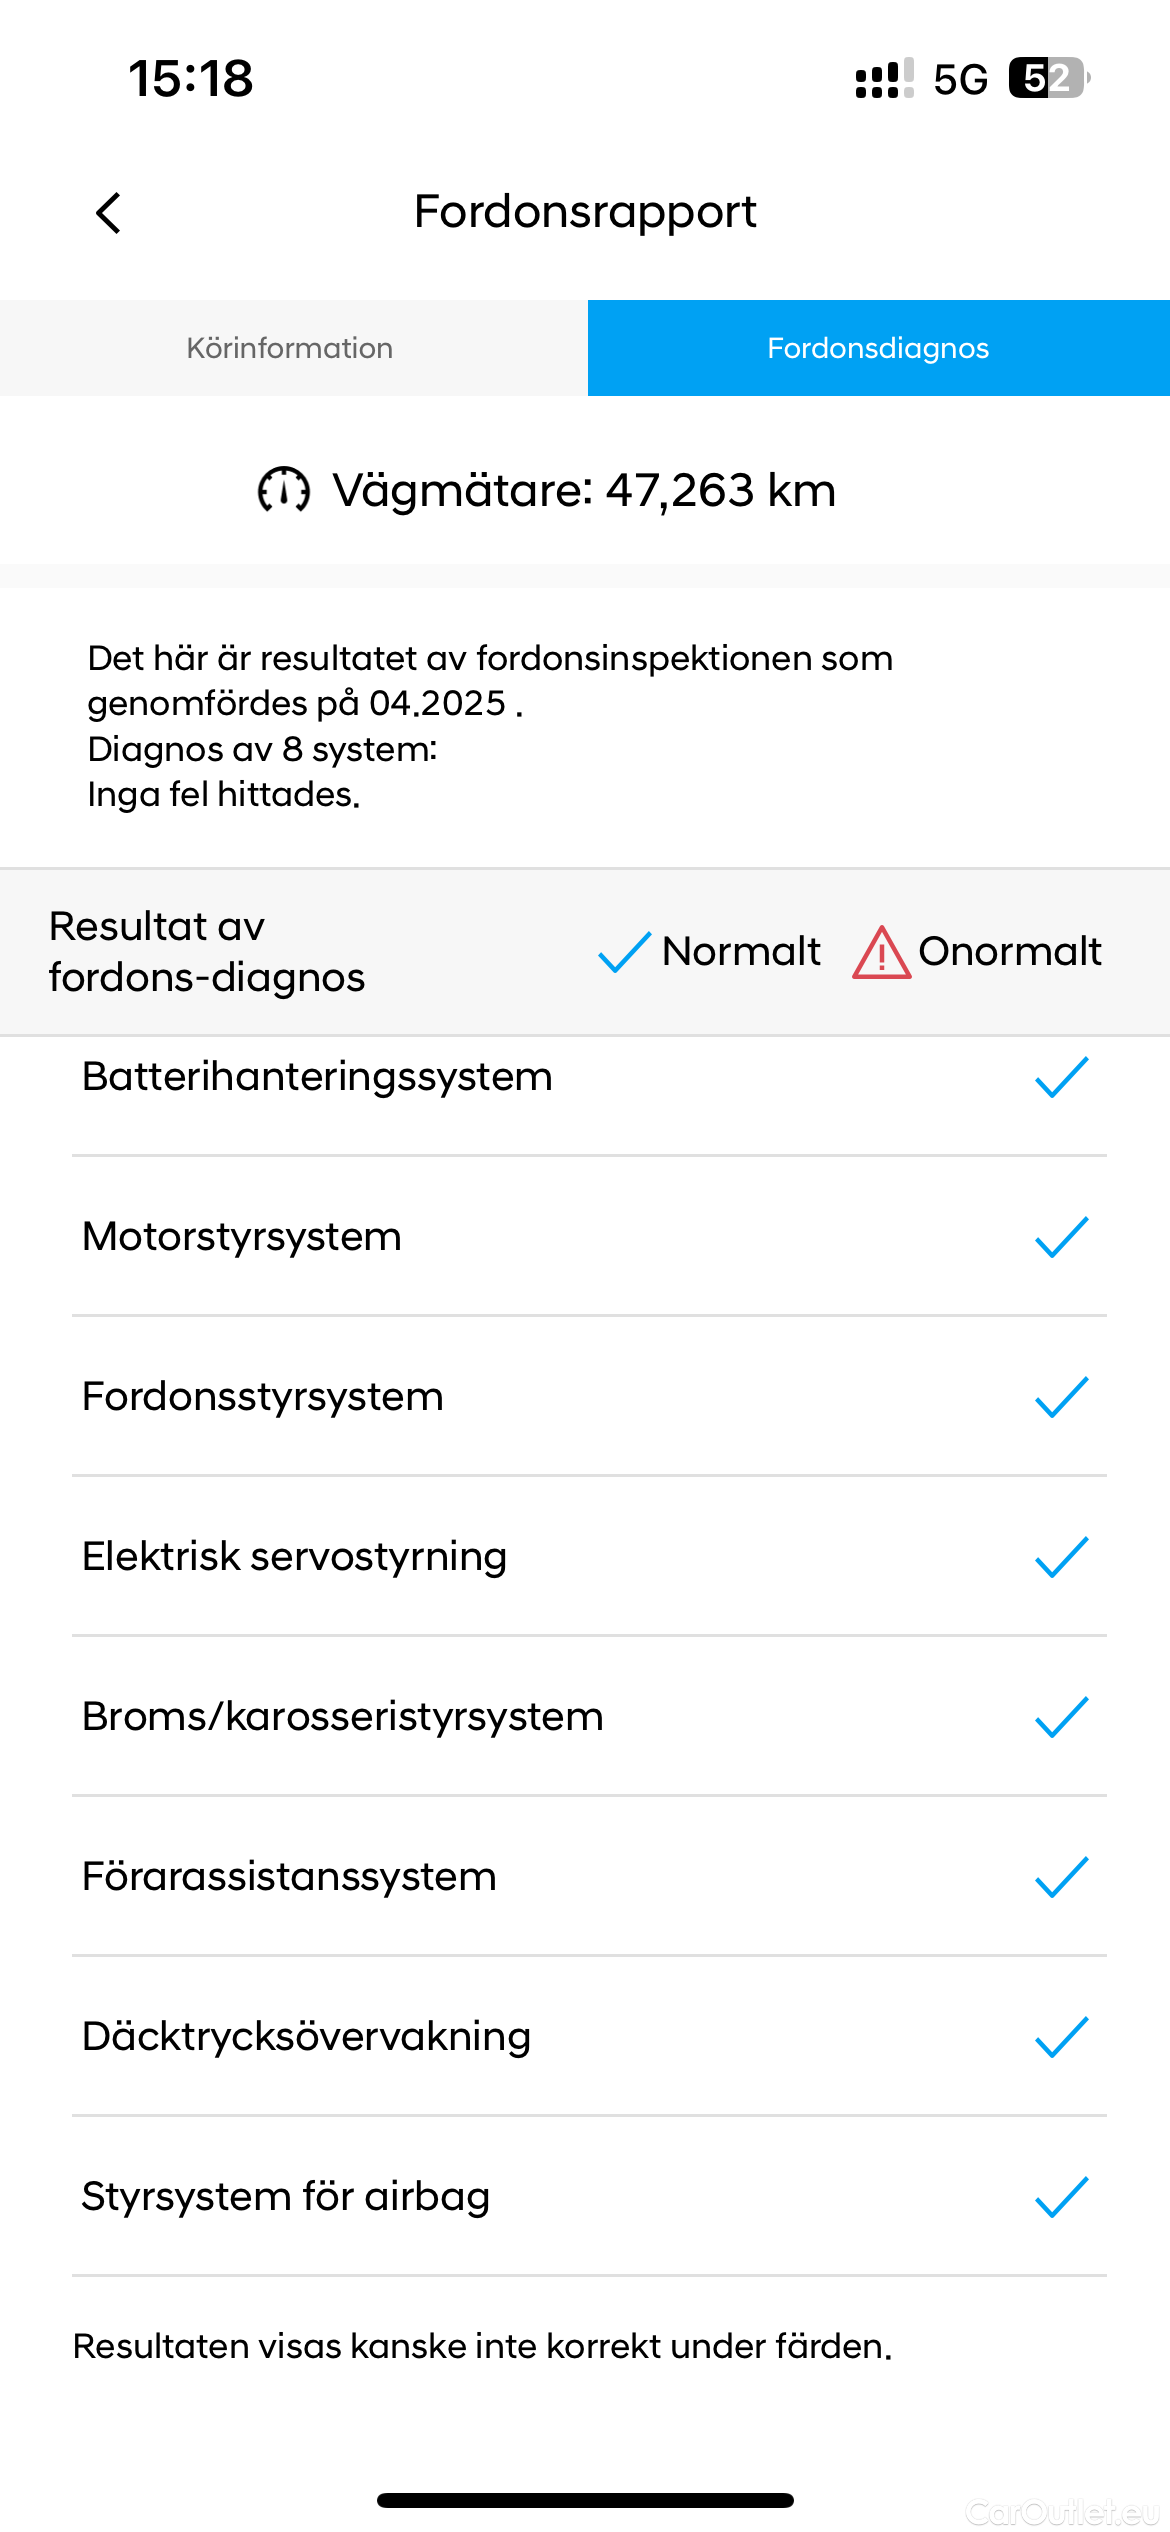
Task: Select the Fordonsdiagnos tab
Action: (x=879, y=348)
